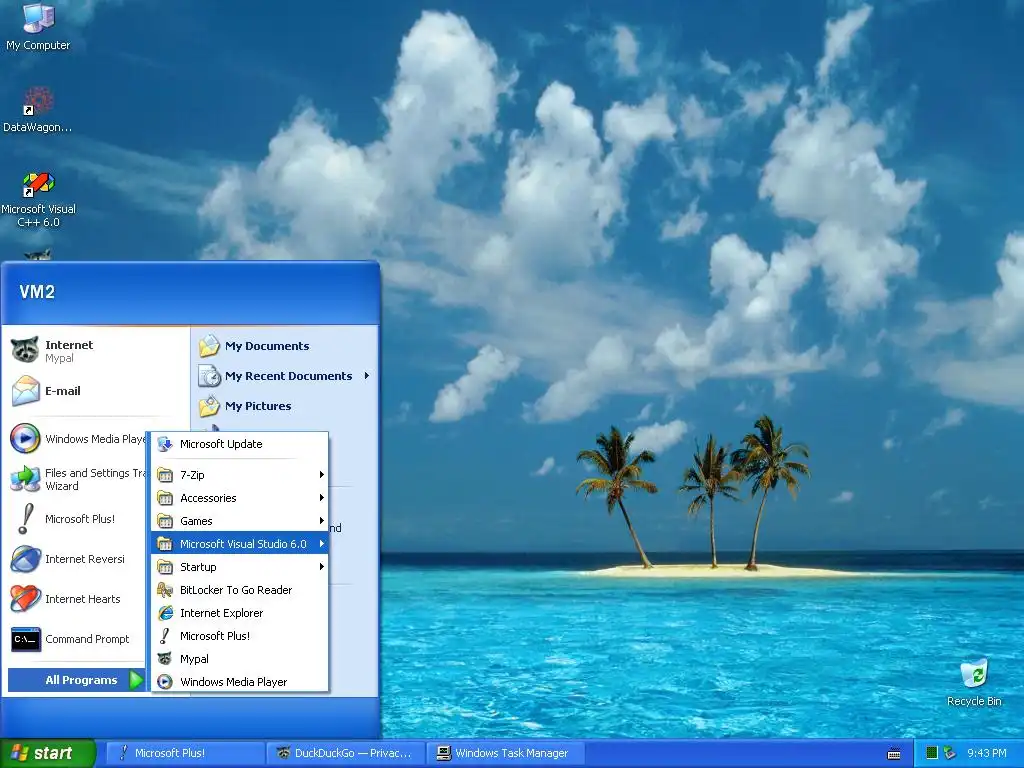Expand the Startup program folder
The height and width of the screenshot is (768, 1024).
(x=240, y=567)
